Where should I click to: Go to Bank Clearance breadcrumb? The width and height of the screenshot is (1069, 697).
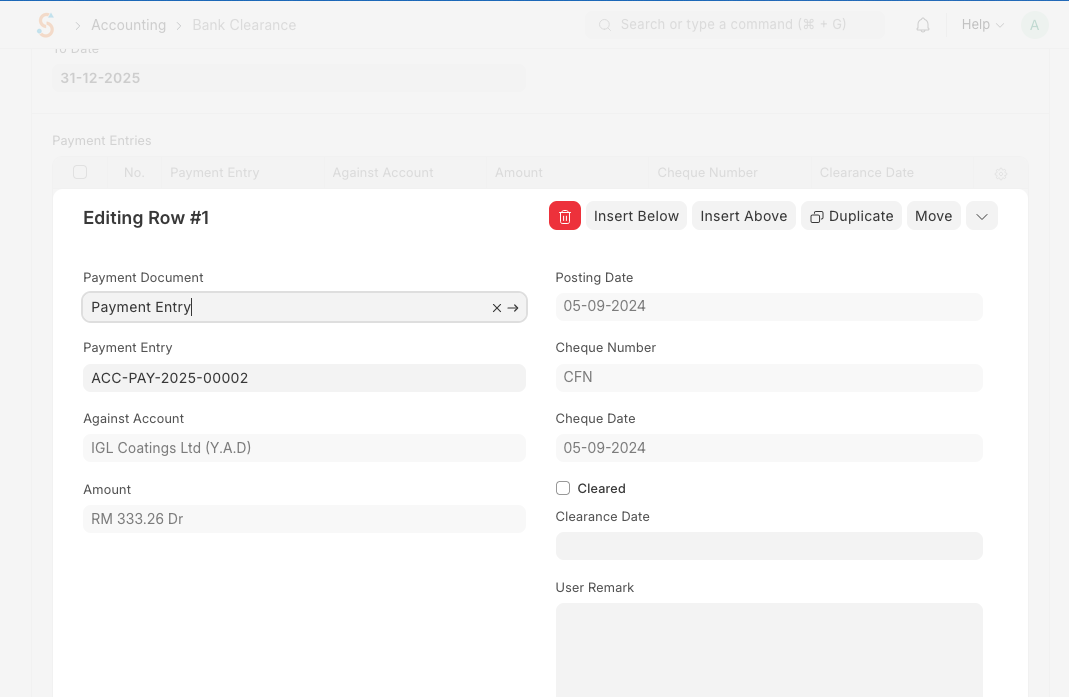pos(244,25)
